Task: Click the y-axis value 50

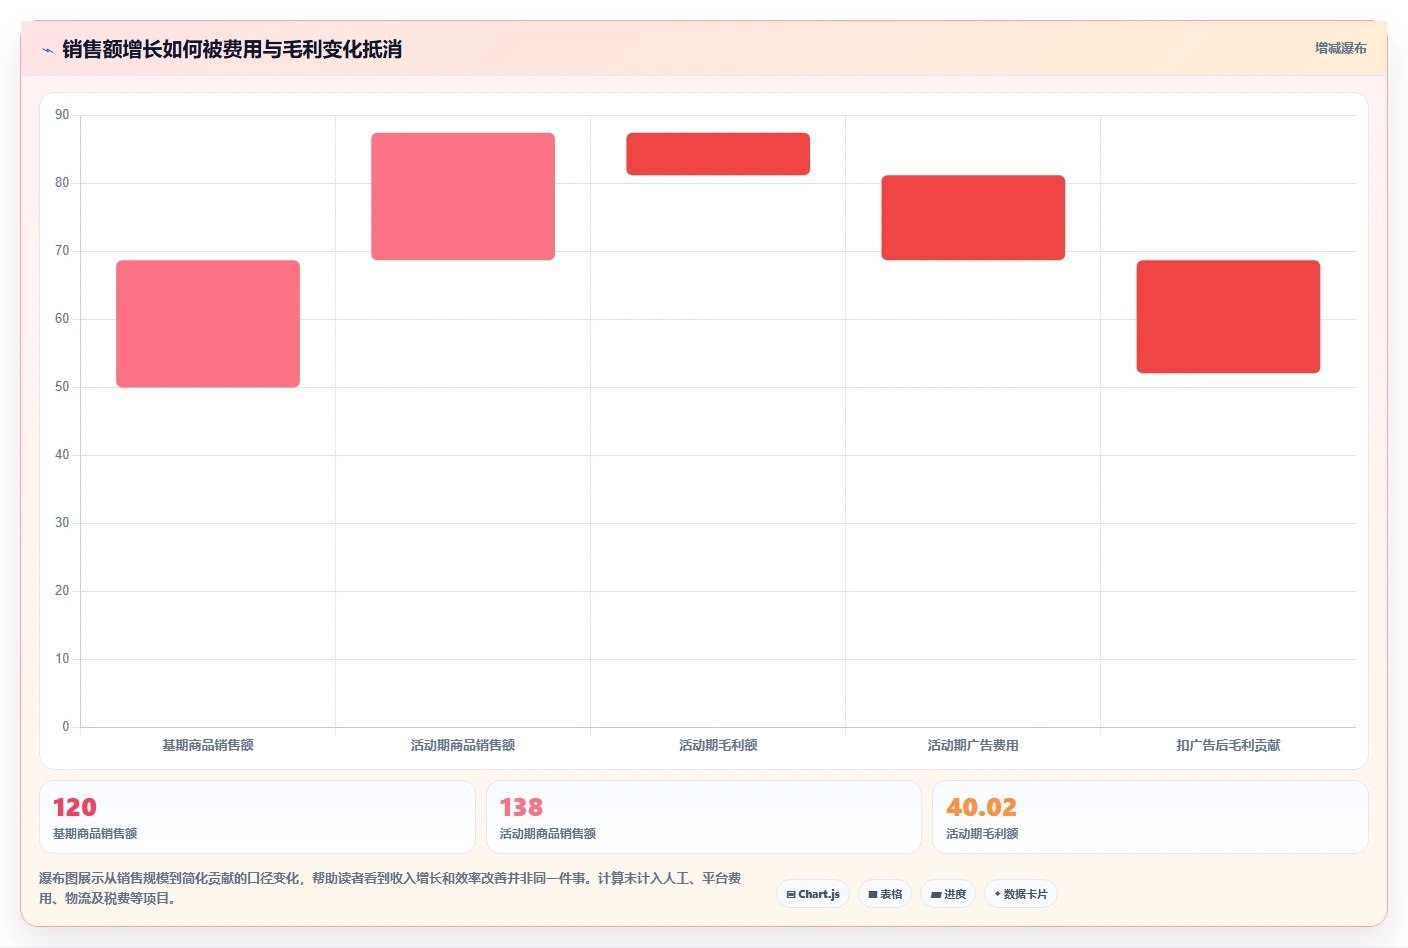Action: click(x=62, y=387)
